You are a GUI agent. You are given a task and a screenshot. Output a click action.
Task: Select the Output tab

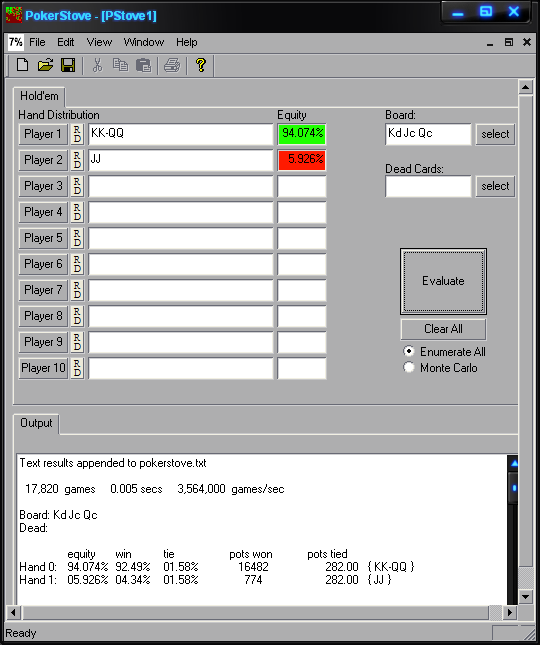point(36,423)
